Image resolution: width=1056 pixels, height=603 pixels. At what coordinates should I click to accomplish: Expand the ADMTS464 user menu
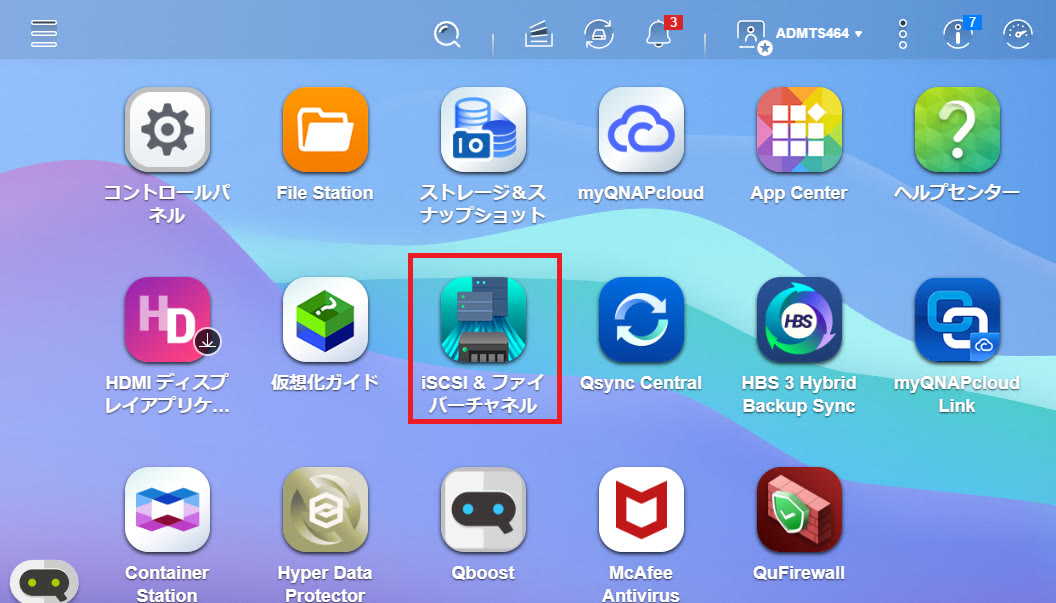click(x=818, y=33)
